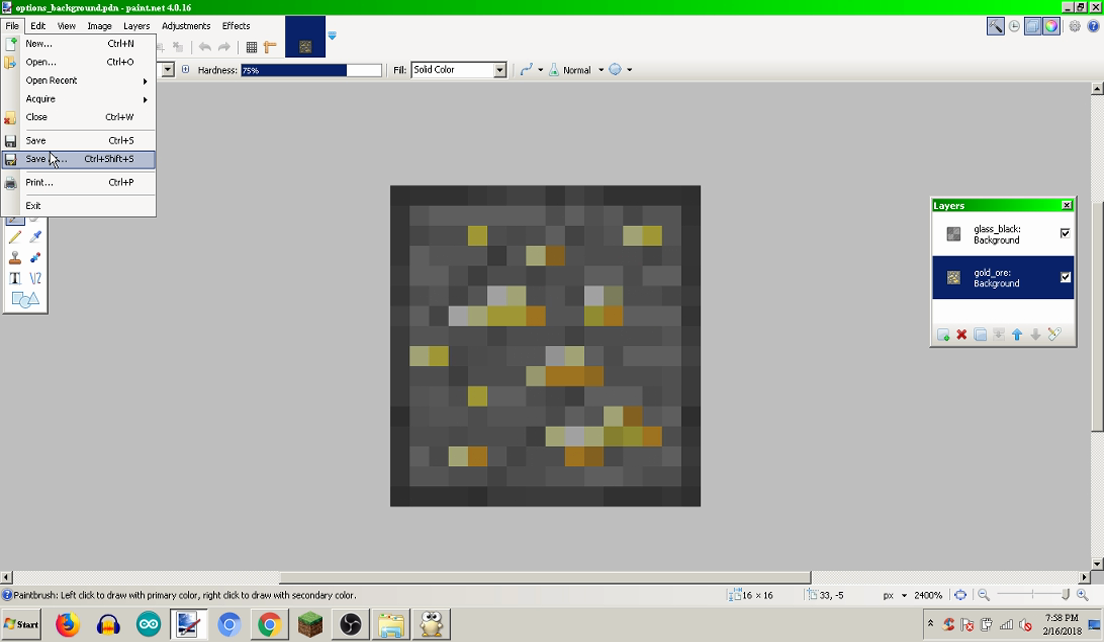Open the Normal blend mode dropdown
This screenshot has width=1104, height=642.
601,70
